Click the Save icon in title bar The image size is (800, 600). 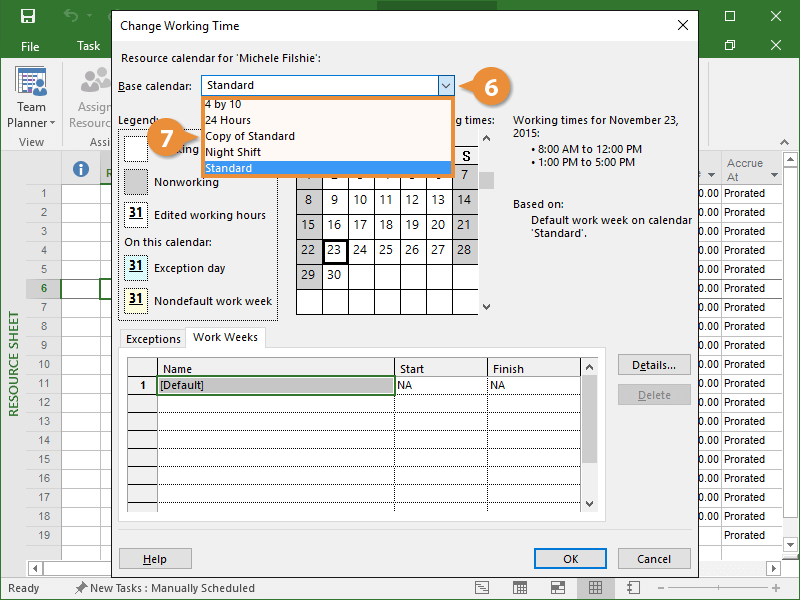click(x=28, y=17)
